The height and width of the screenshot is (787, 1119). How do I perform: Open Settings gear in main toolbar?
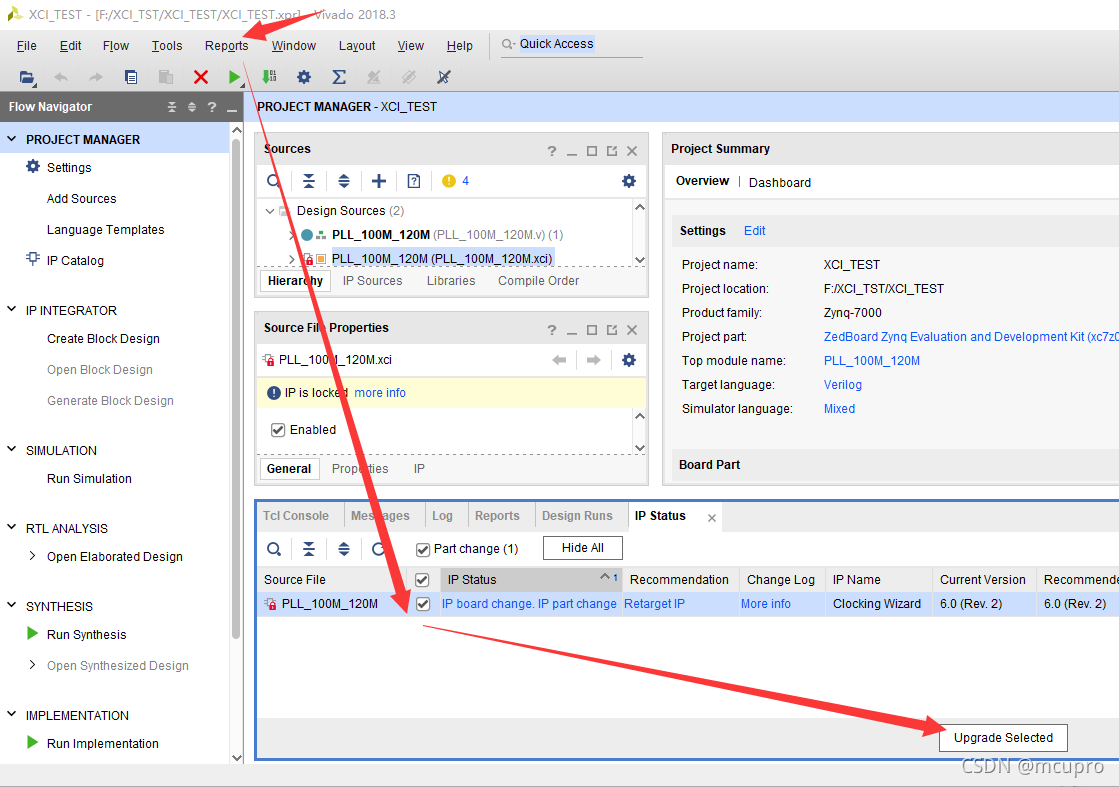click(x=304, y=77)
